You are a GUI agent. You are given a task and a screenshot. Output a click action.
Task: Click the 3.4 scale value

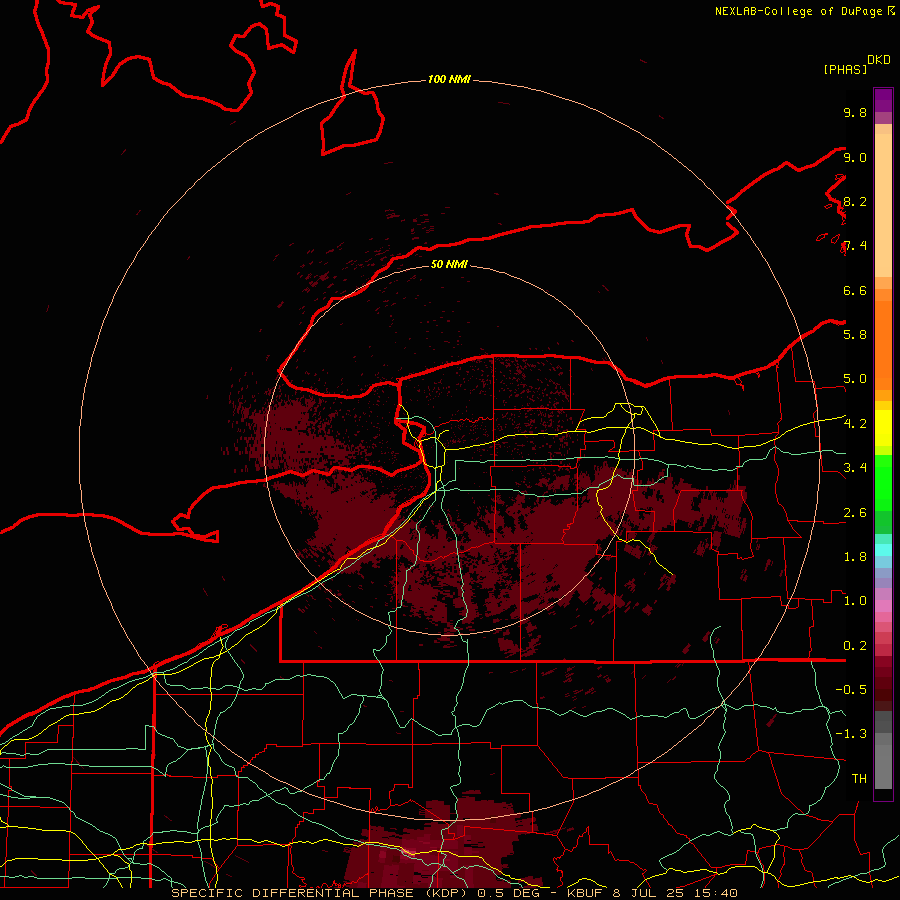coord(855,468)
